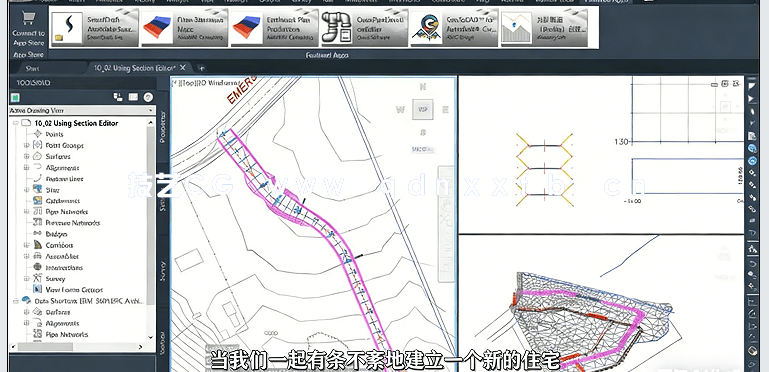The width and height of the screenshot is (769, 372).
Task: Collapse the Data Shortcuts tree node
Action: [16, 300]
